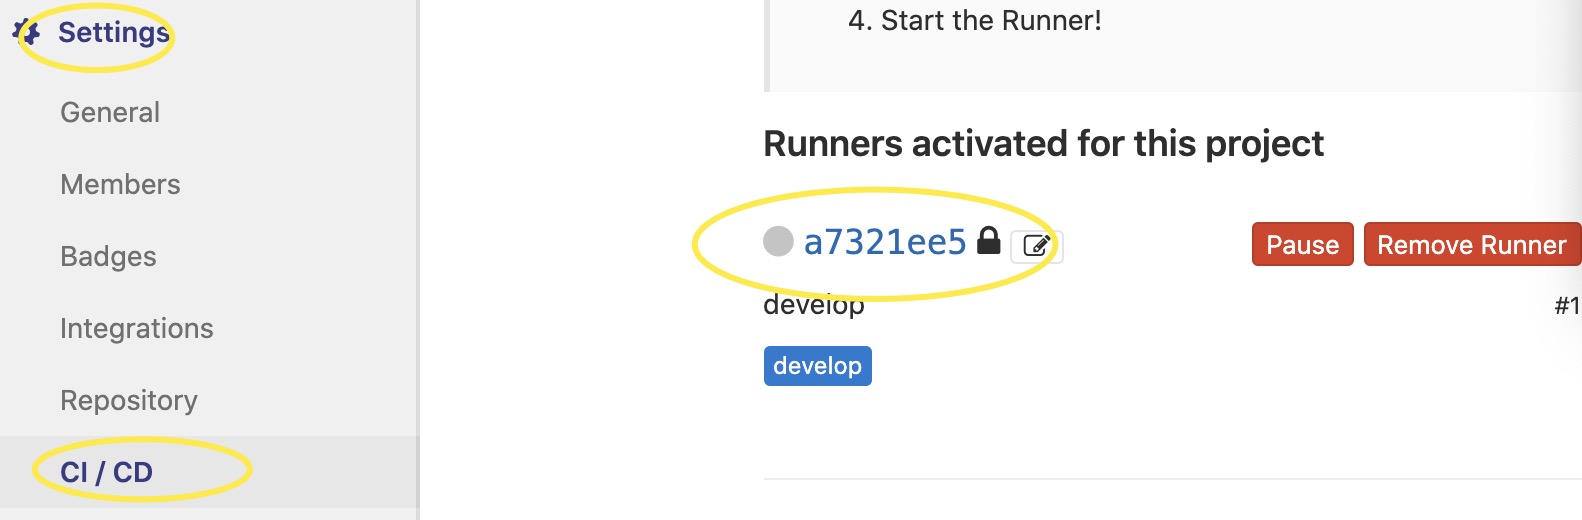1582x520 pixels.
Task: Open Repository settings
Action: coord(129,401)
